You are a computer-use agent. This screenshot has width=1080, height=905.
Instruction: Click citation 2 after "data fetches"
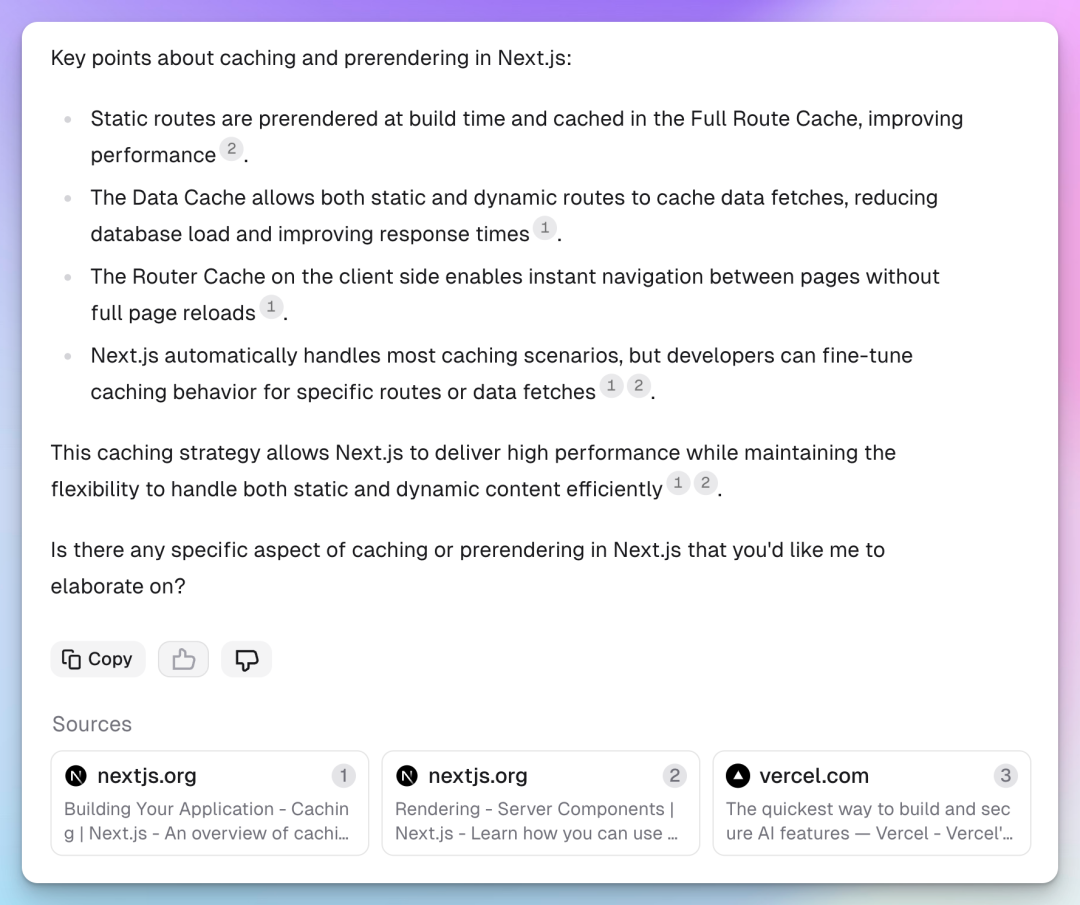638,387
